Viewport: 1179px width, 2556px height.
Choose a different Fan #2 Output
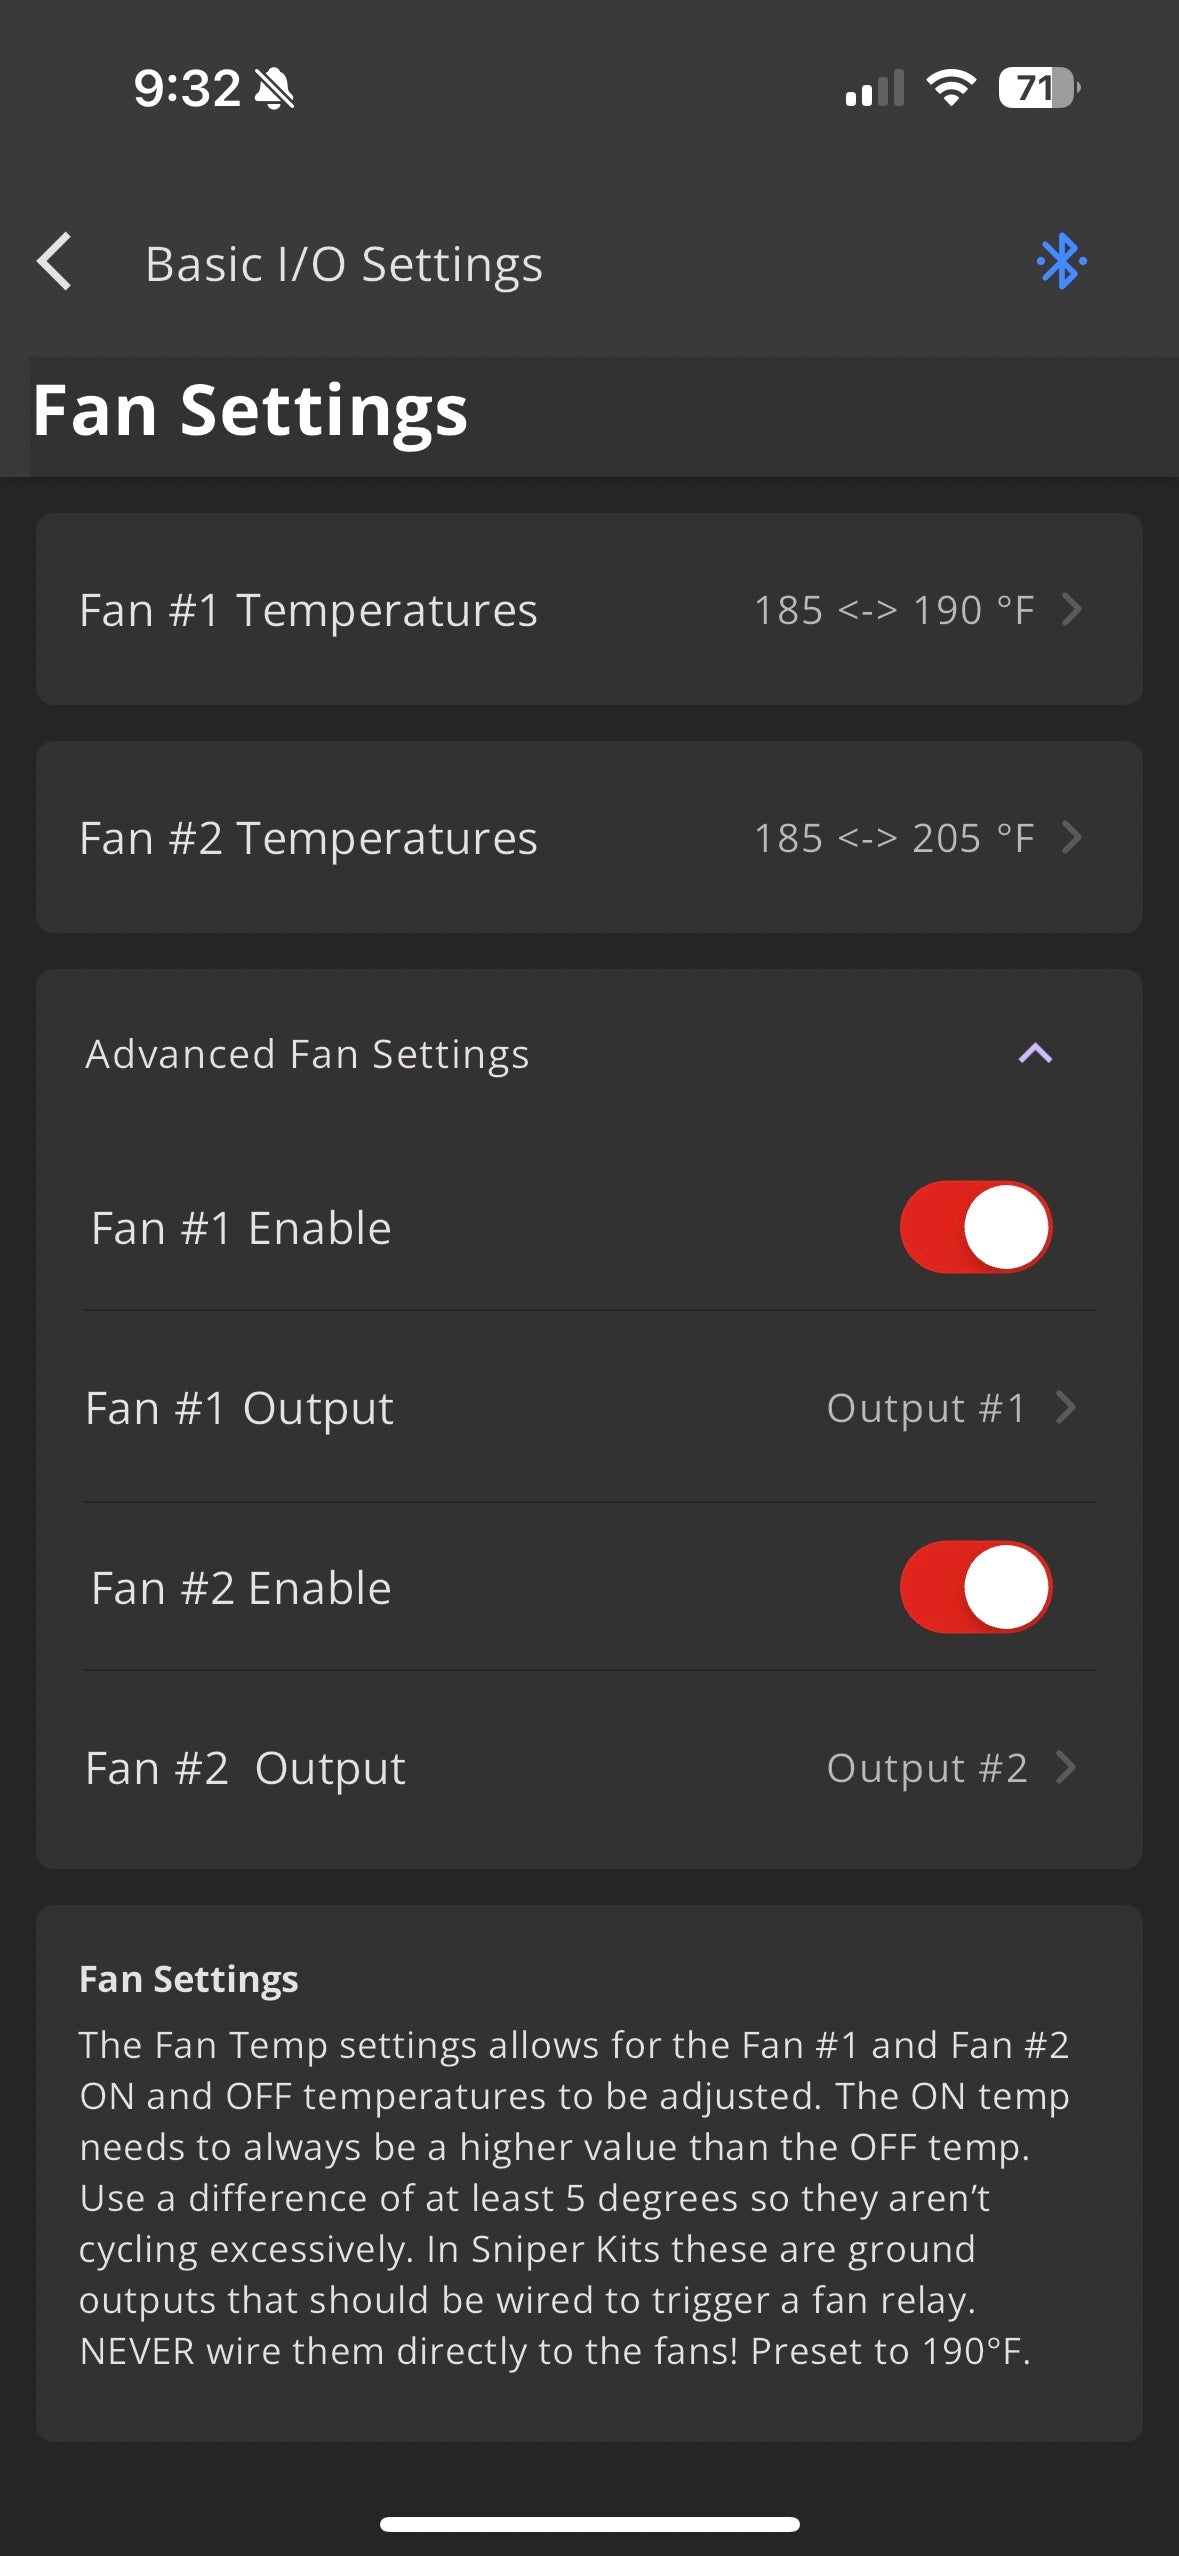[588, 1768]
